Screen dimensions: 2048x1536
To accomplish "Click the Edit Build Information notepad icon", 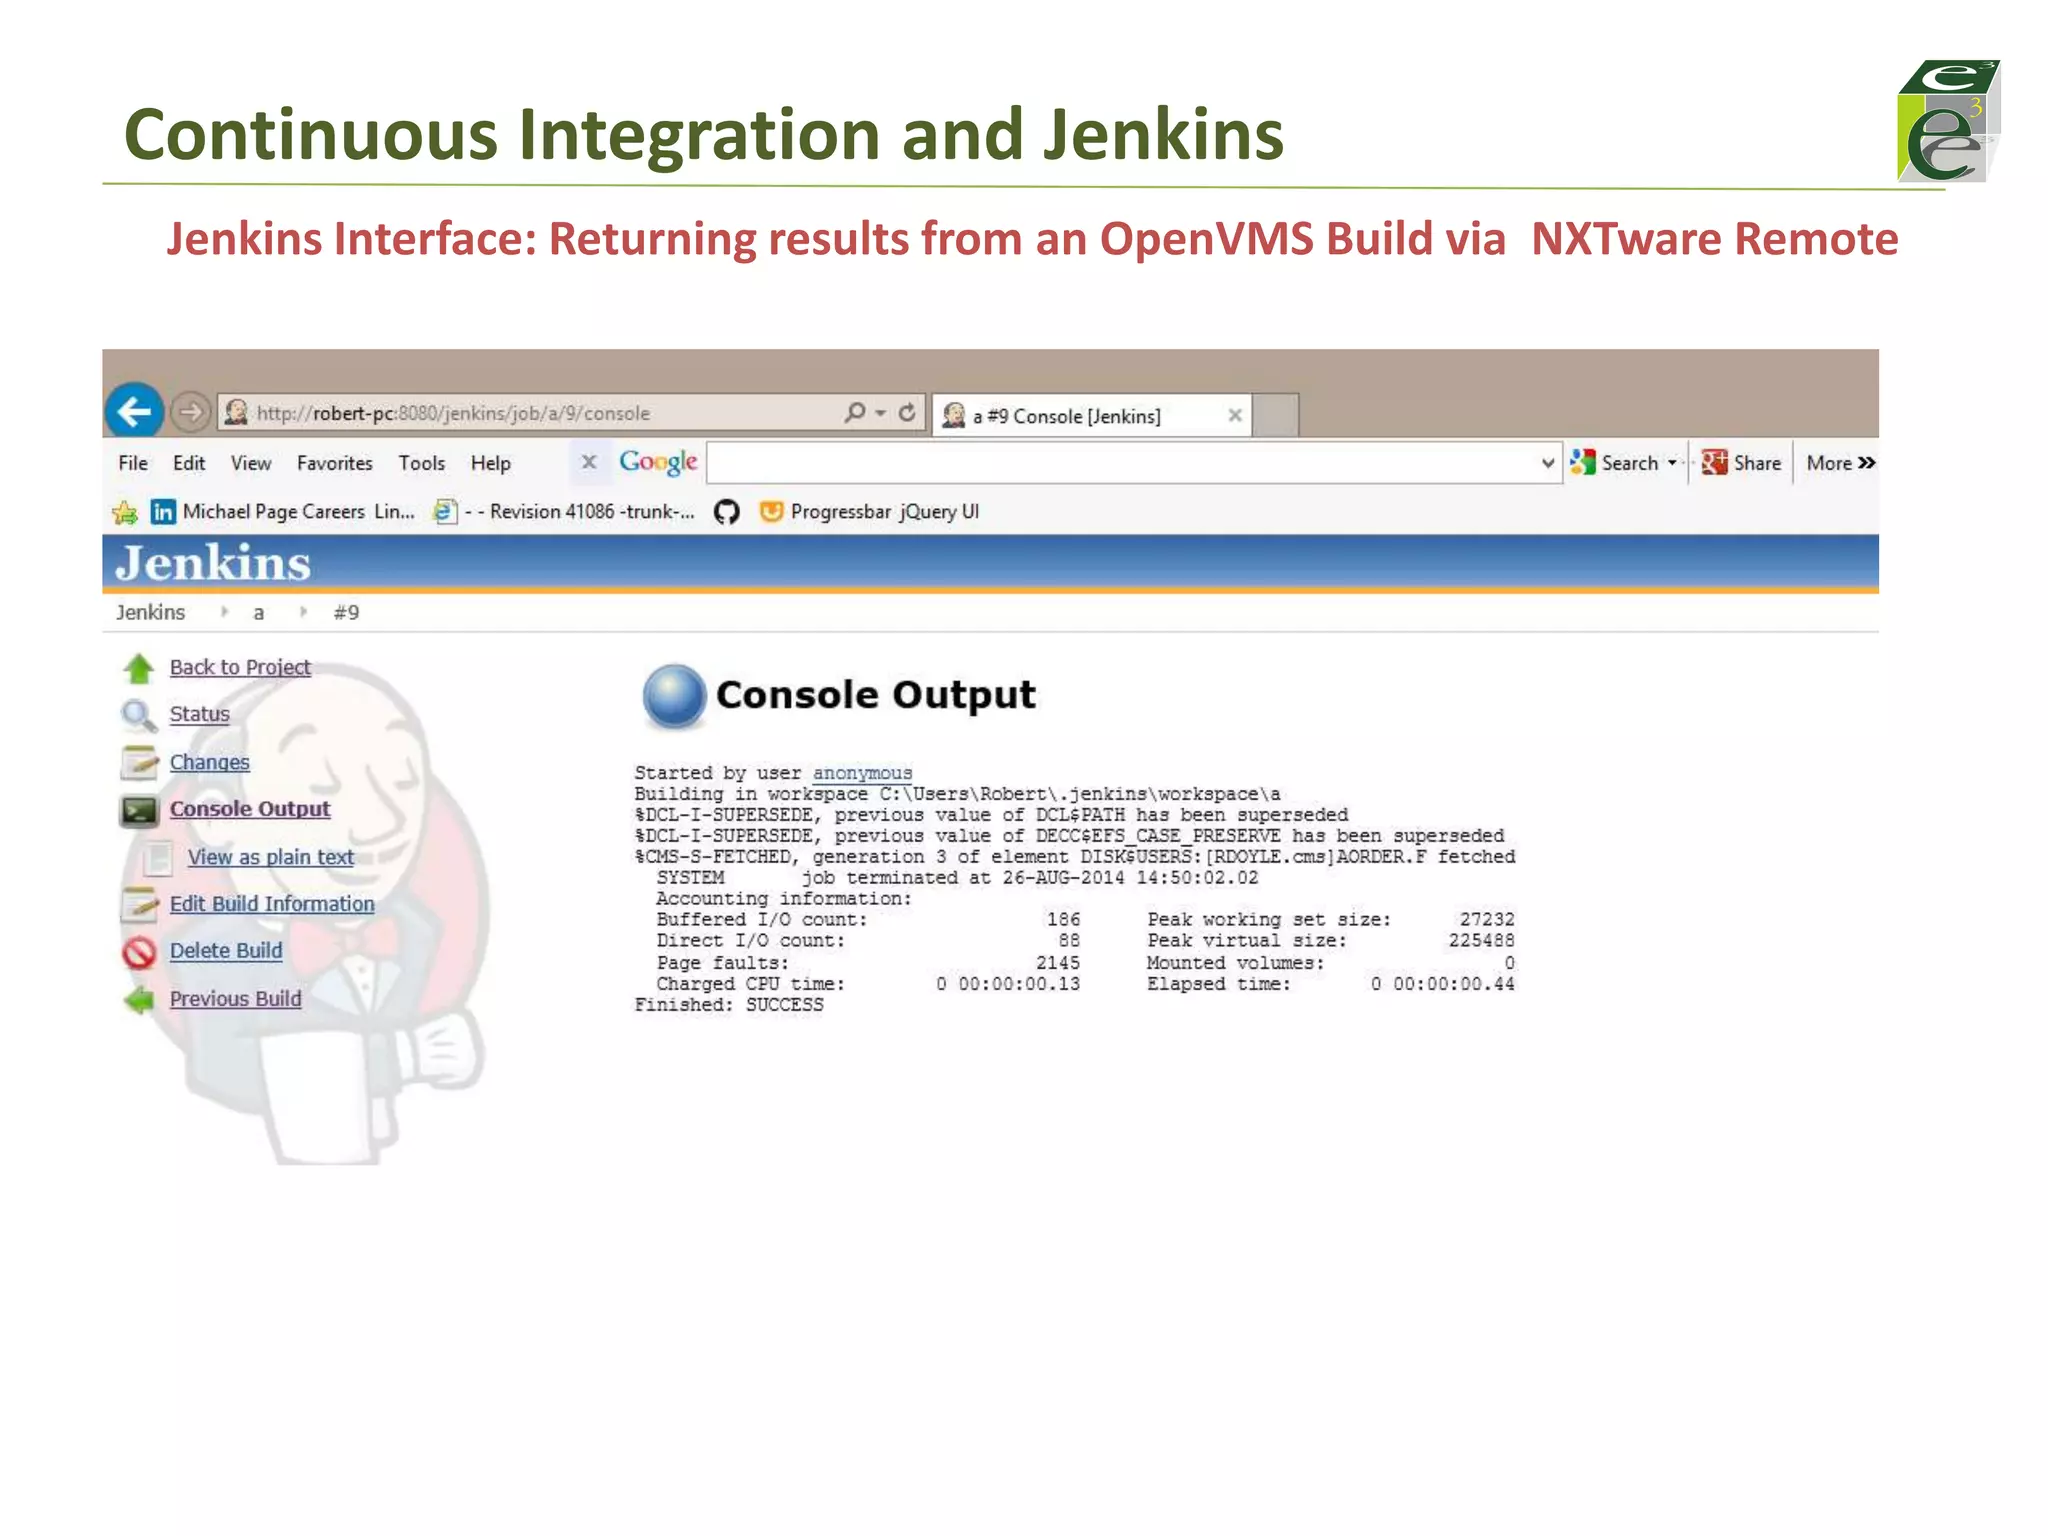I will coord(139,905).
